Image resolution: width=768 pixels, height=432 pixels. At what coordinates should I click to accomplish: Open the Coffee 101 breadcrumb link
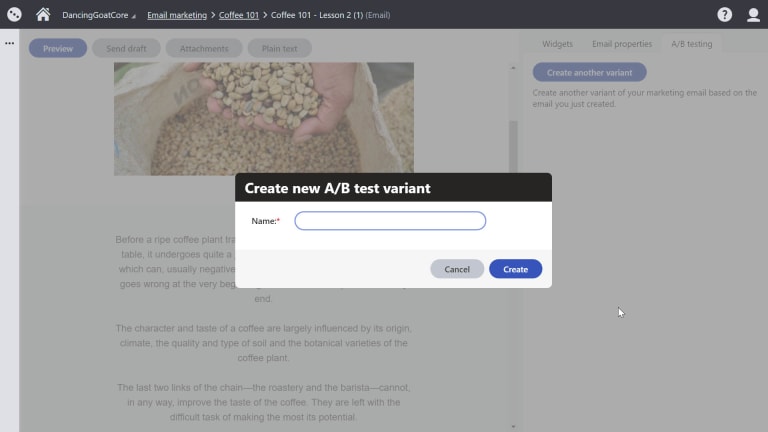point(239,15)
